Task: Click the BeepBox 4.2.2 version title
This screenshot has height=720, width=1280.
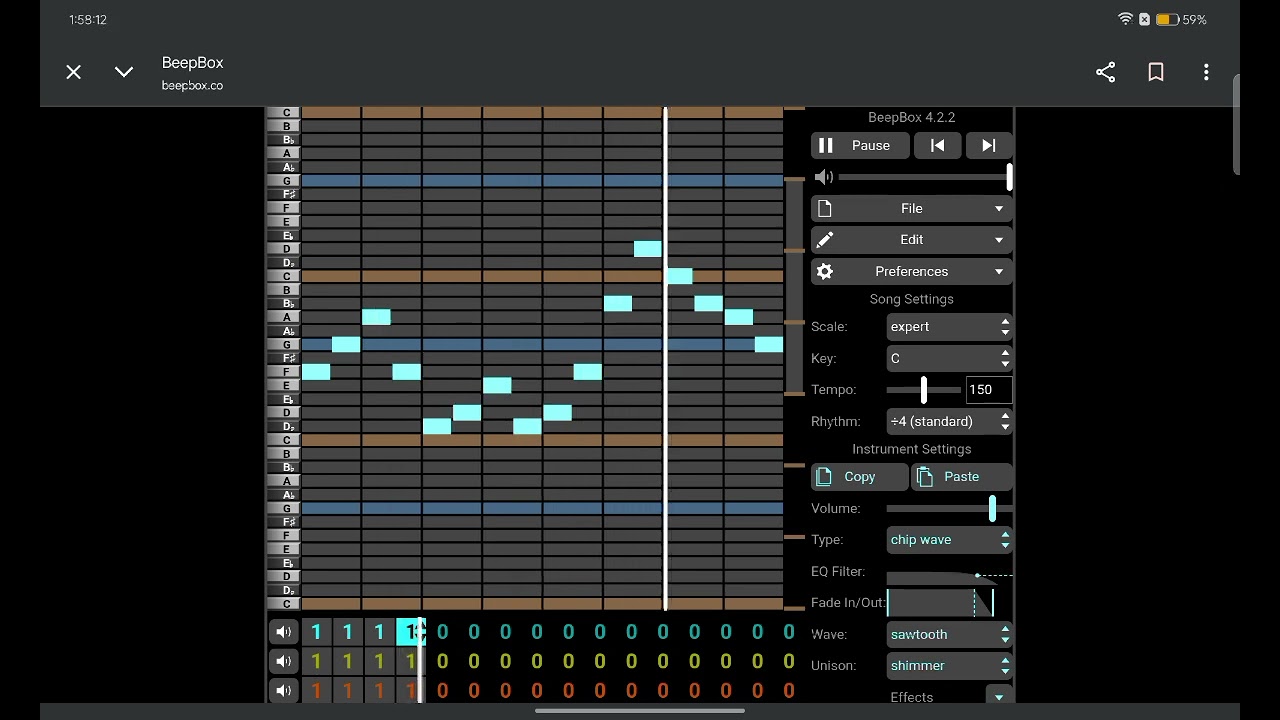Action: (x=911, y=117)
